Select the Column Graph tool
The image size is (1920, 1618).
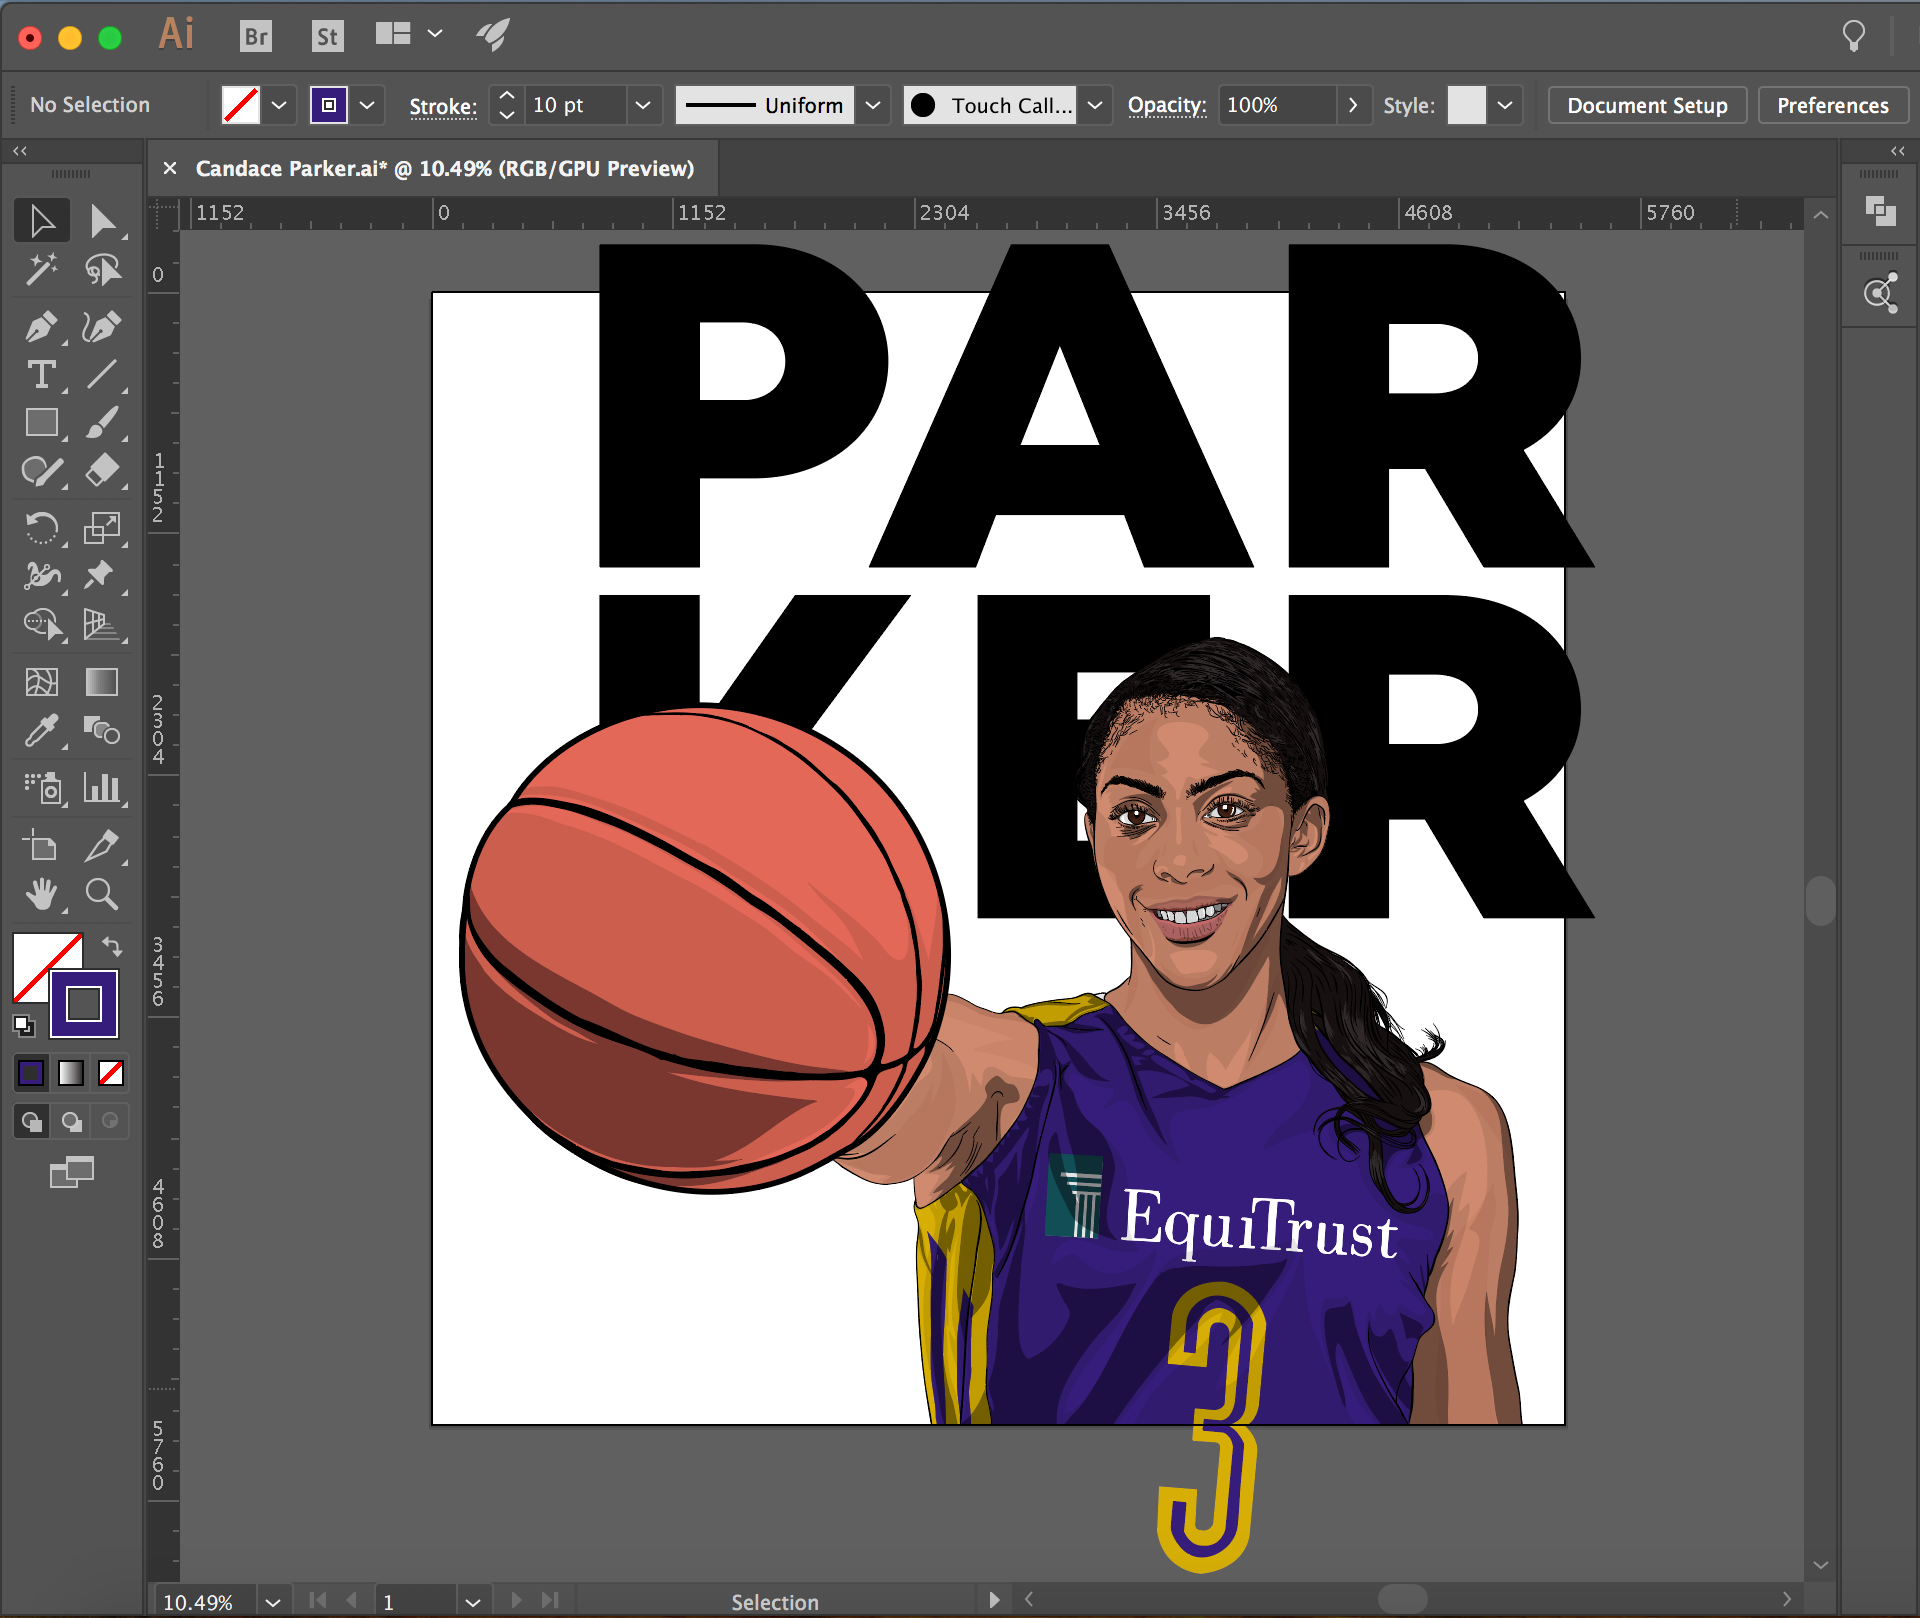[102, 788]
